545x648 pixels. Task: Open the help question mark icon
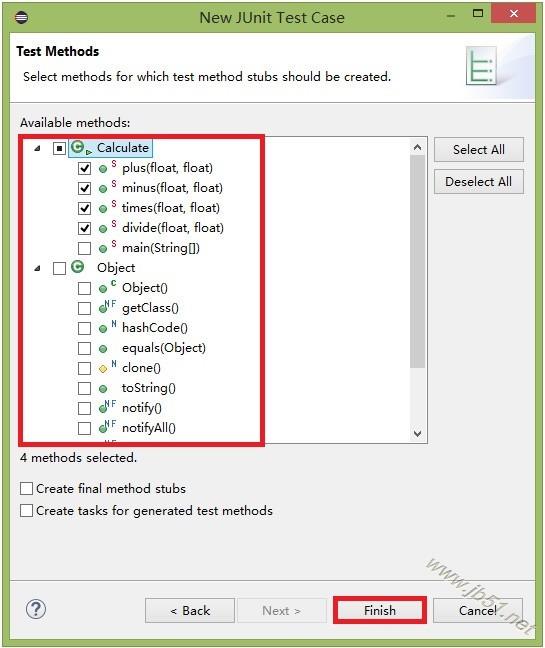[x=36, y=609]
